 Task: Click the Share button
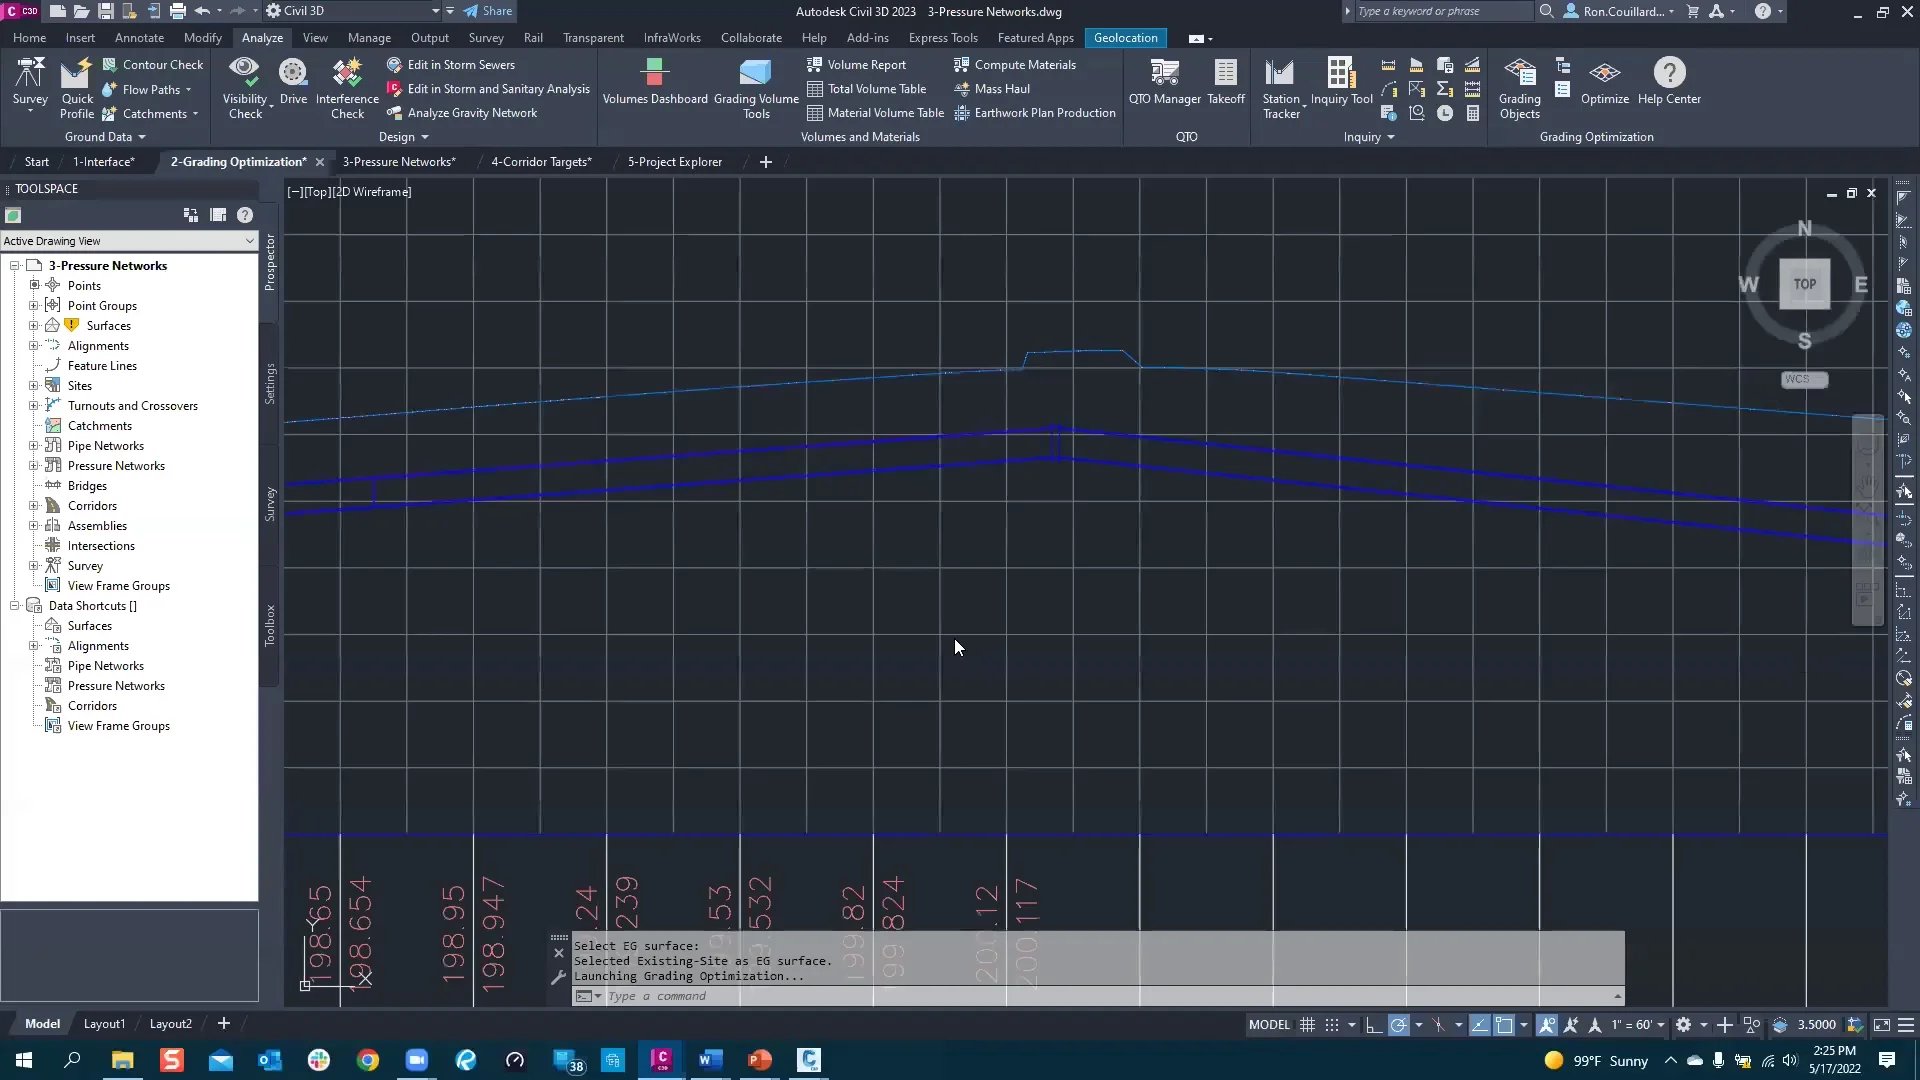(488, 11)
